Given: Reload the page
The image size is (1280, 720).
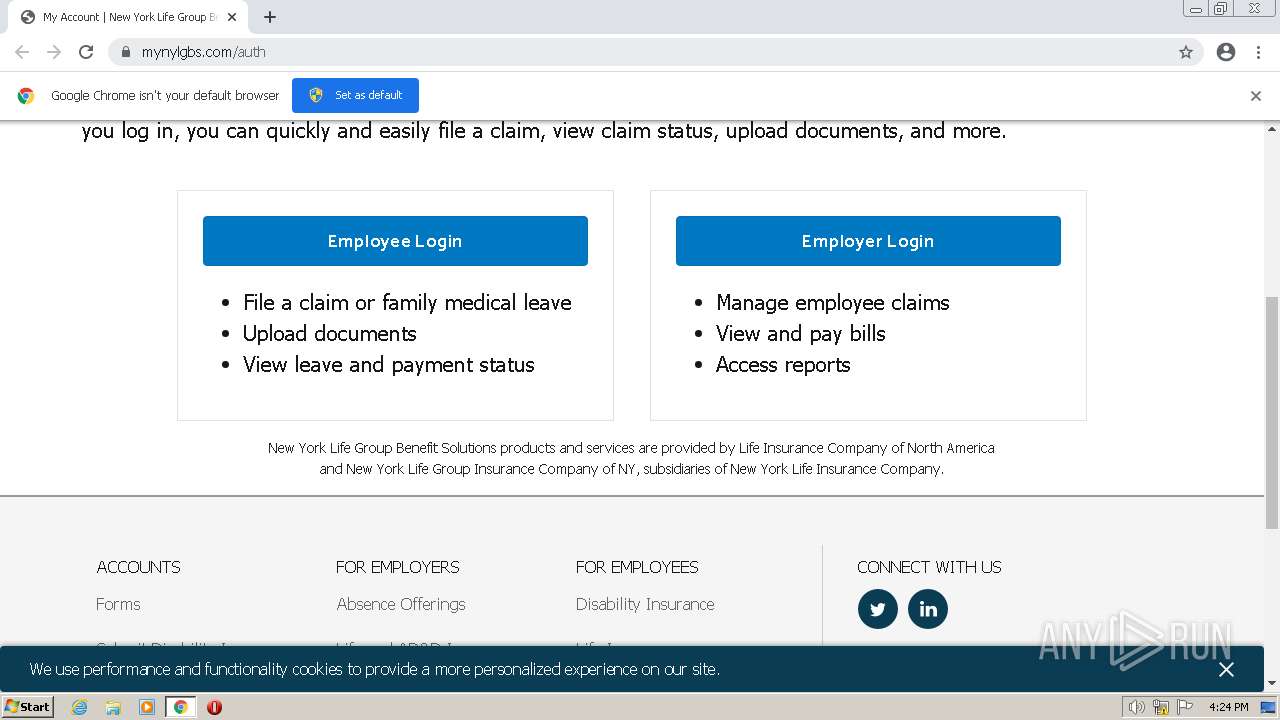Looking at the screenshot, I should [86, 52].
